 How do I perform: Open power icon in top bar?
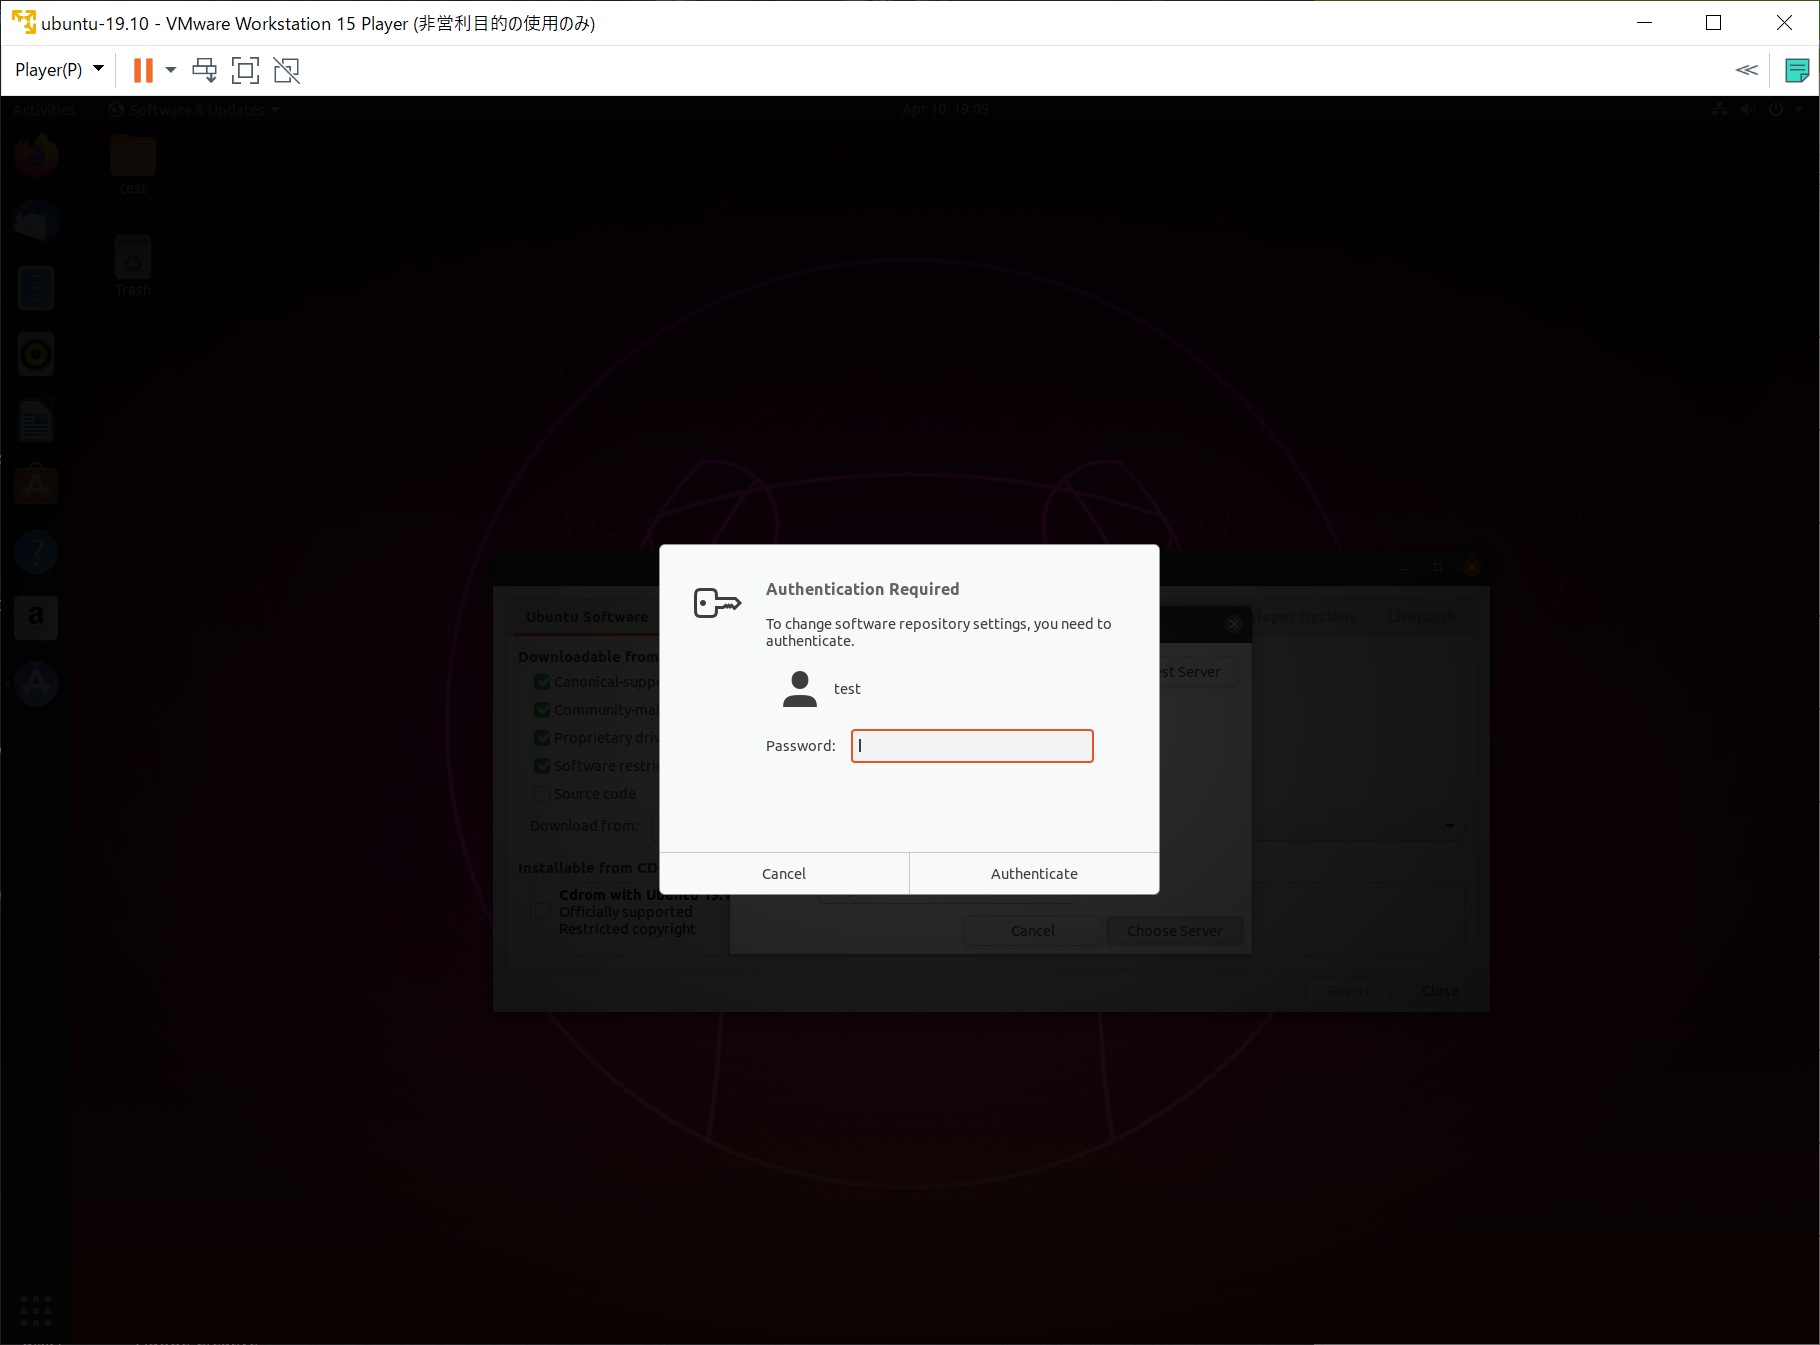pyautogui.click(x=1776, y=110)
